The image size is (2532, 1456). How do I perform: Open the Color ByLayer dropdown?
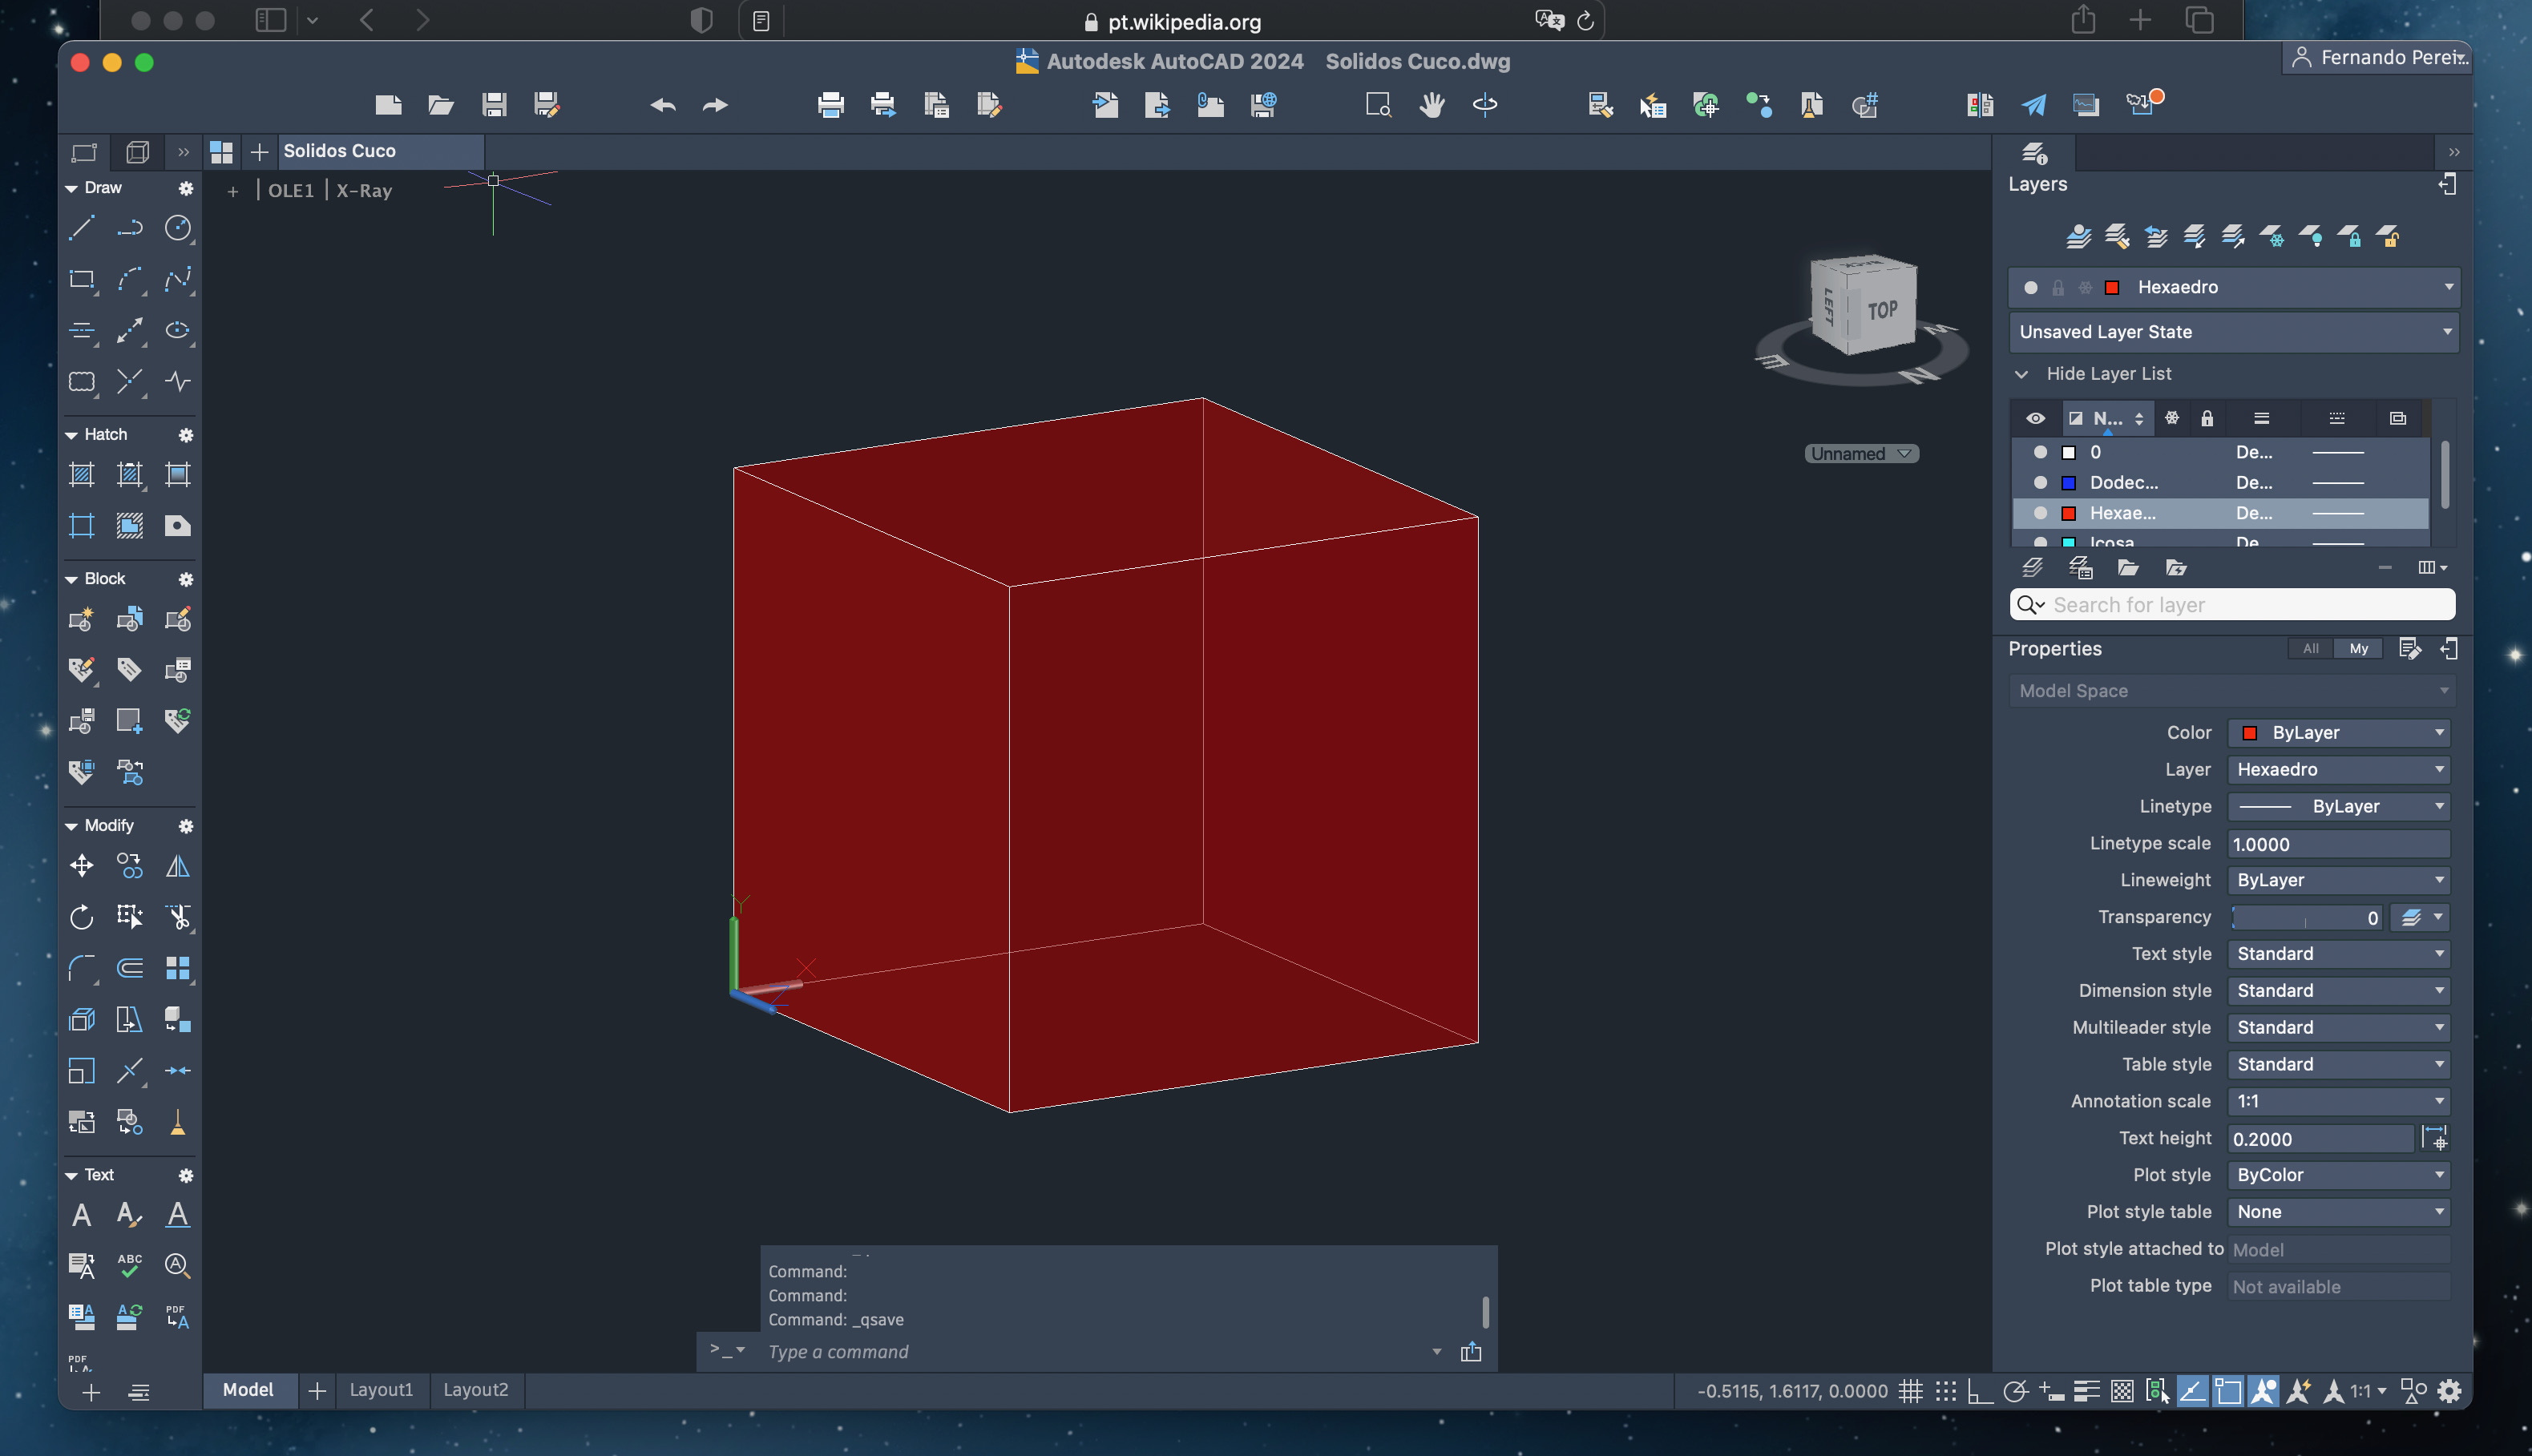2339,733
